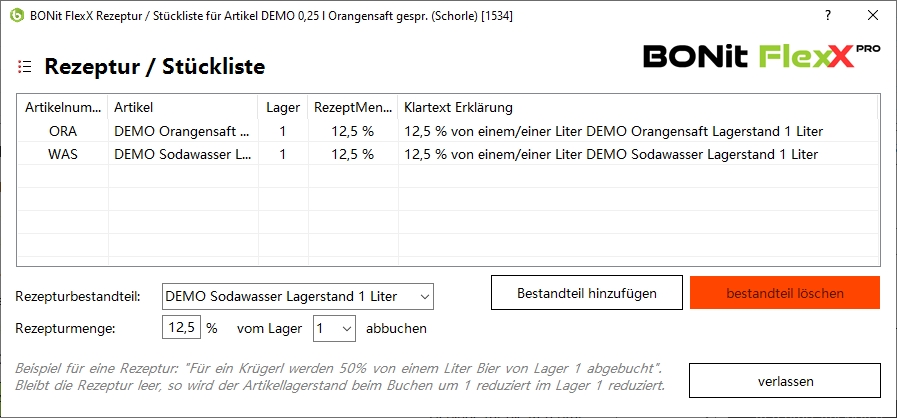Image resolution: width=897 pixels, height=418 pixels.
Task: Click the RezeptMenge column header
Action: pyautogui.click(x=352, y=108)
